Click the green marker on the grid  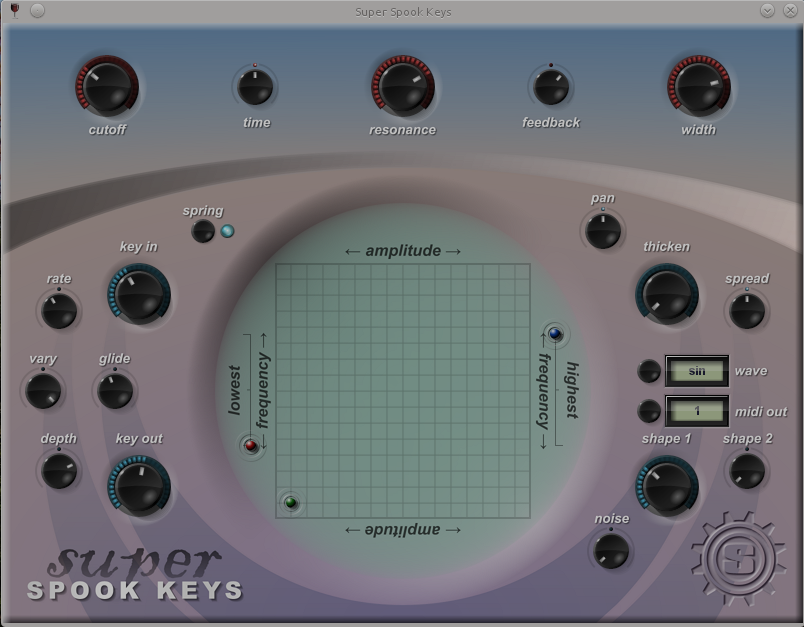(x=291, y=502)
